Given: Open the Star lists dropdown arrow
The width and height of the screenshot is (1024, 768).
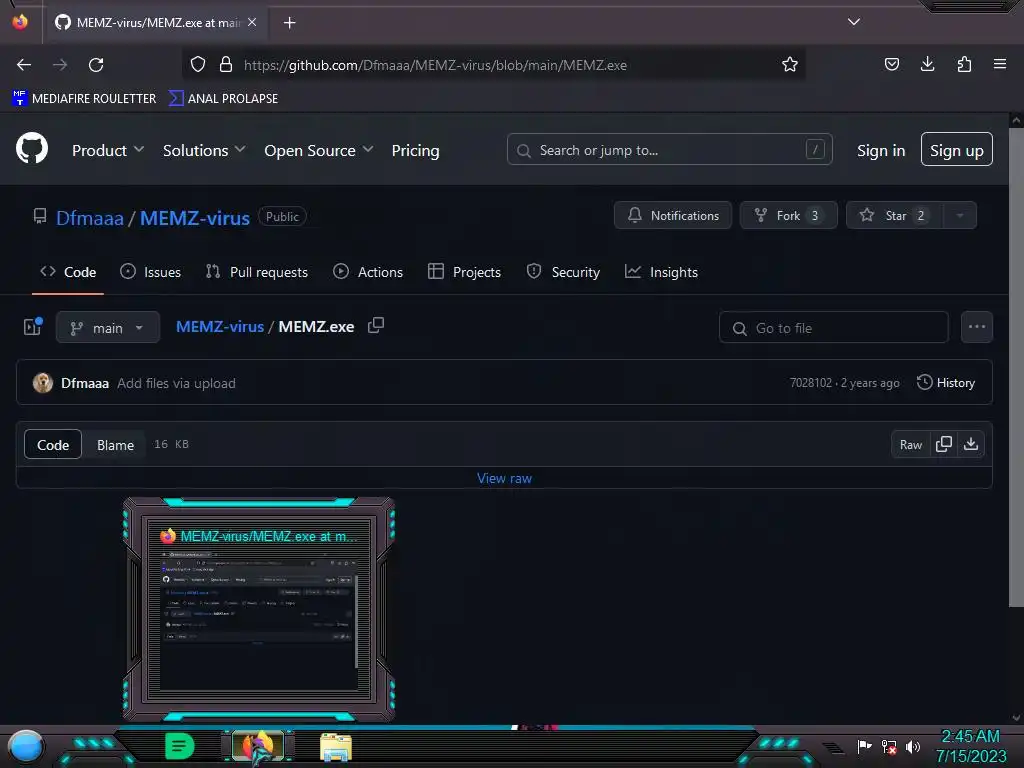Looking at the screenshot, I should (960, 216).
